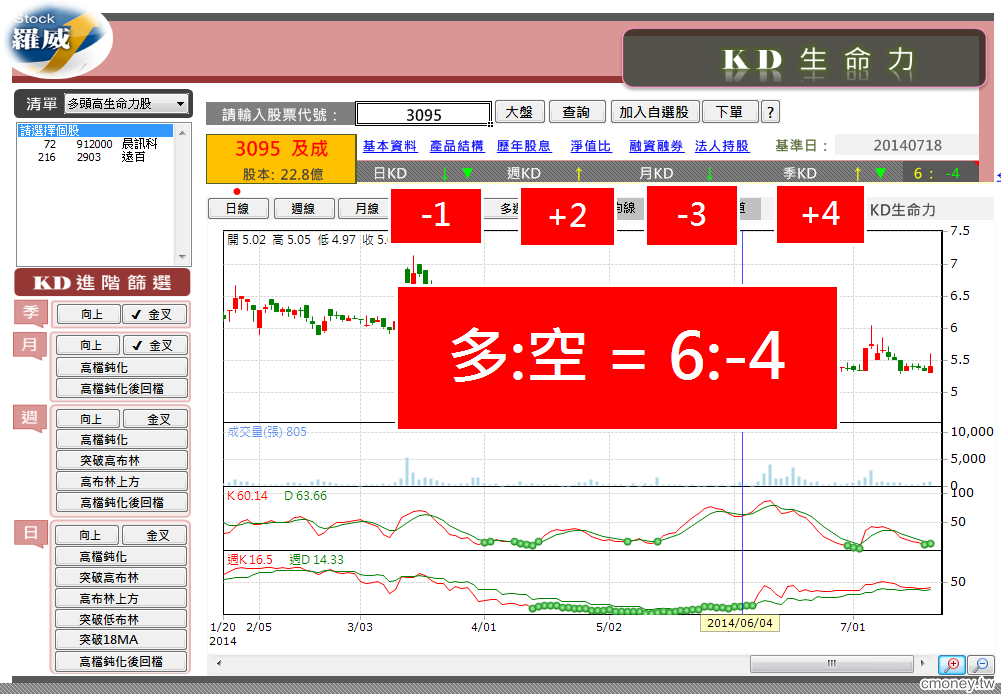The image size is (1001, 694).
Task: Open the 融資融券 link
Action: [x=656, y=146]
